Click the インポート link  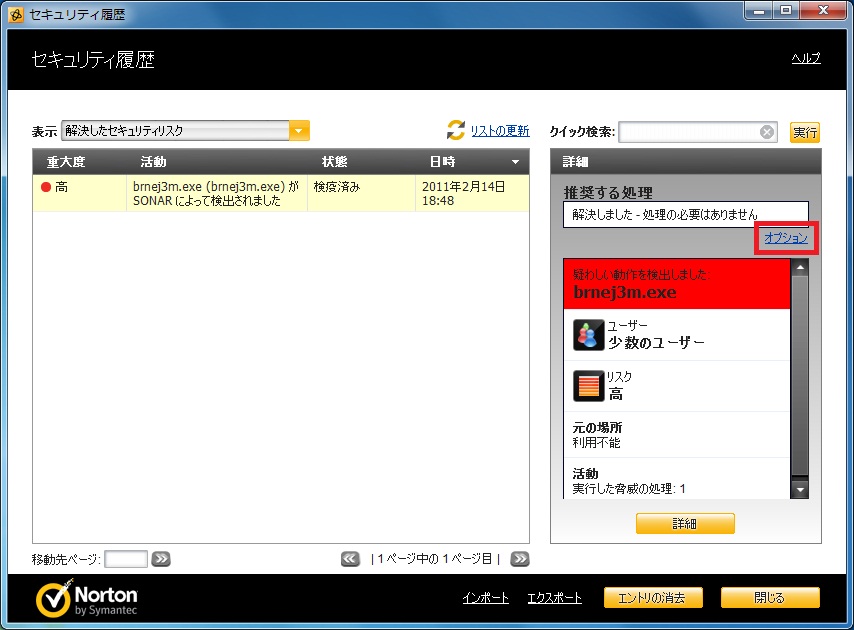[485, 598]
